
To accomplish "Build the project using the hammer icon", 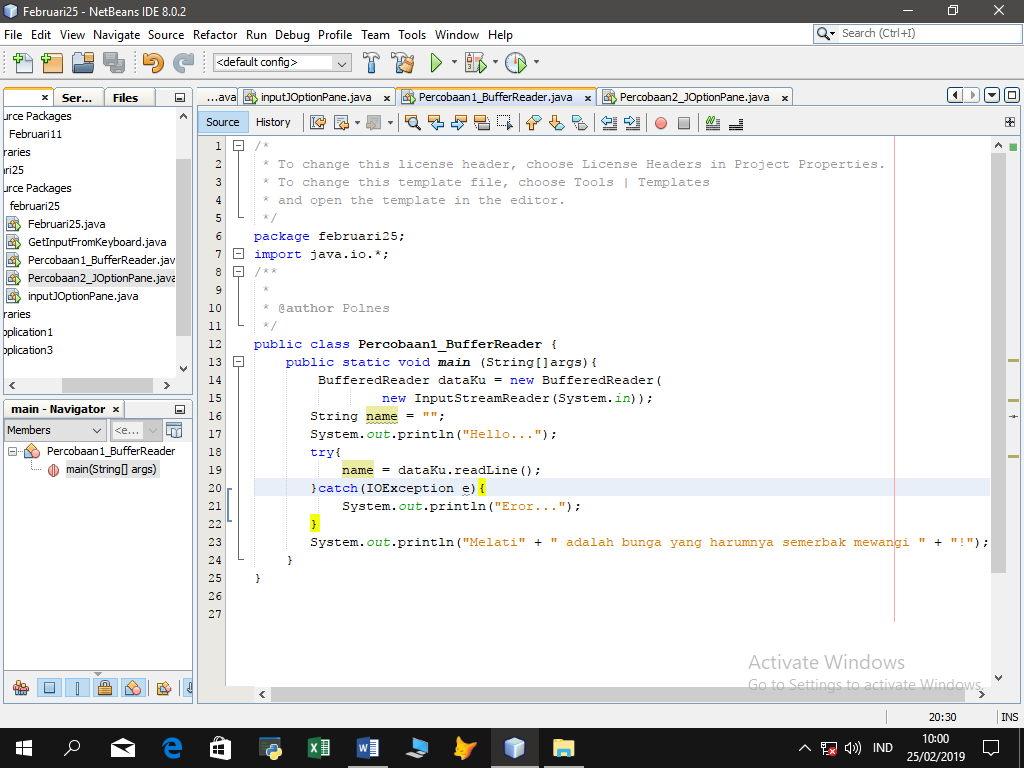I will tap(372, 62).
